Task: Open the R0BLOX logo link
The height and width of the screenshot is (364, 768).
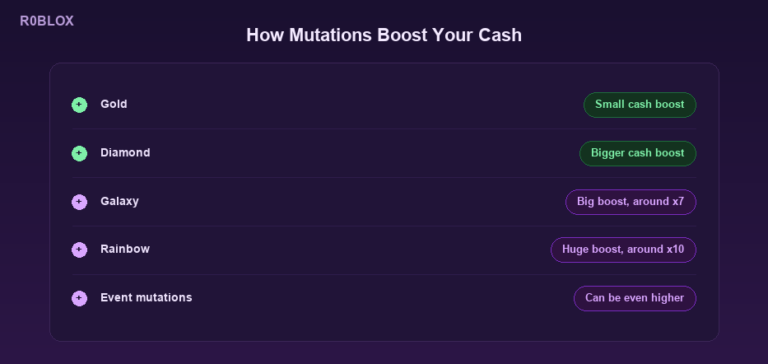Action: tap(47, 21)
